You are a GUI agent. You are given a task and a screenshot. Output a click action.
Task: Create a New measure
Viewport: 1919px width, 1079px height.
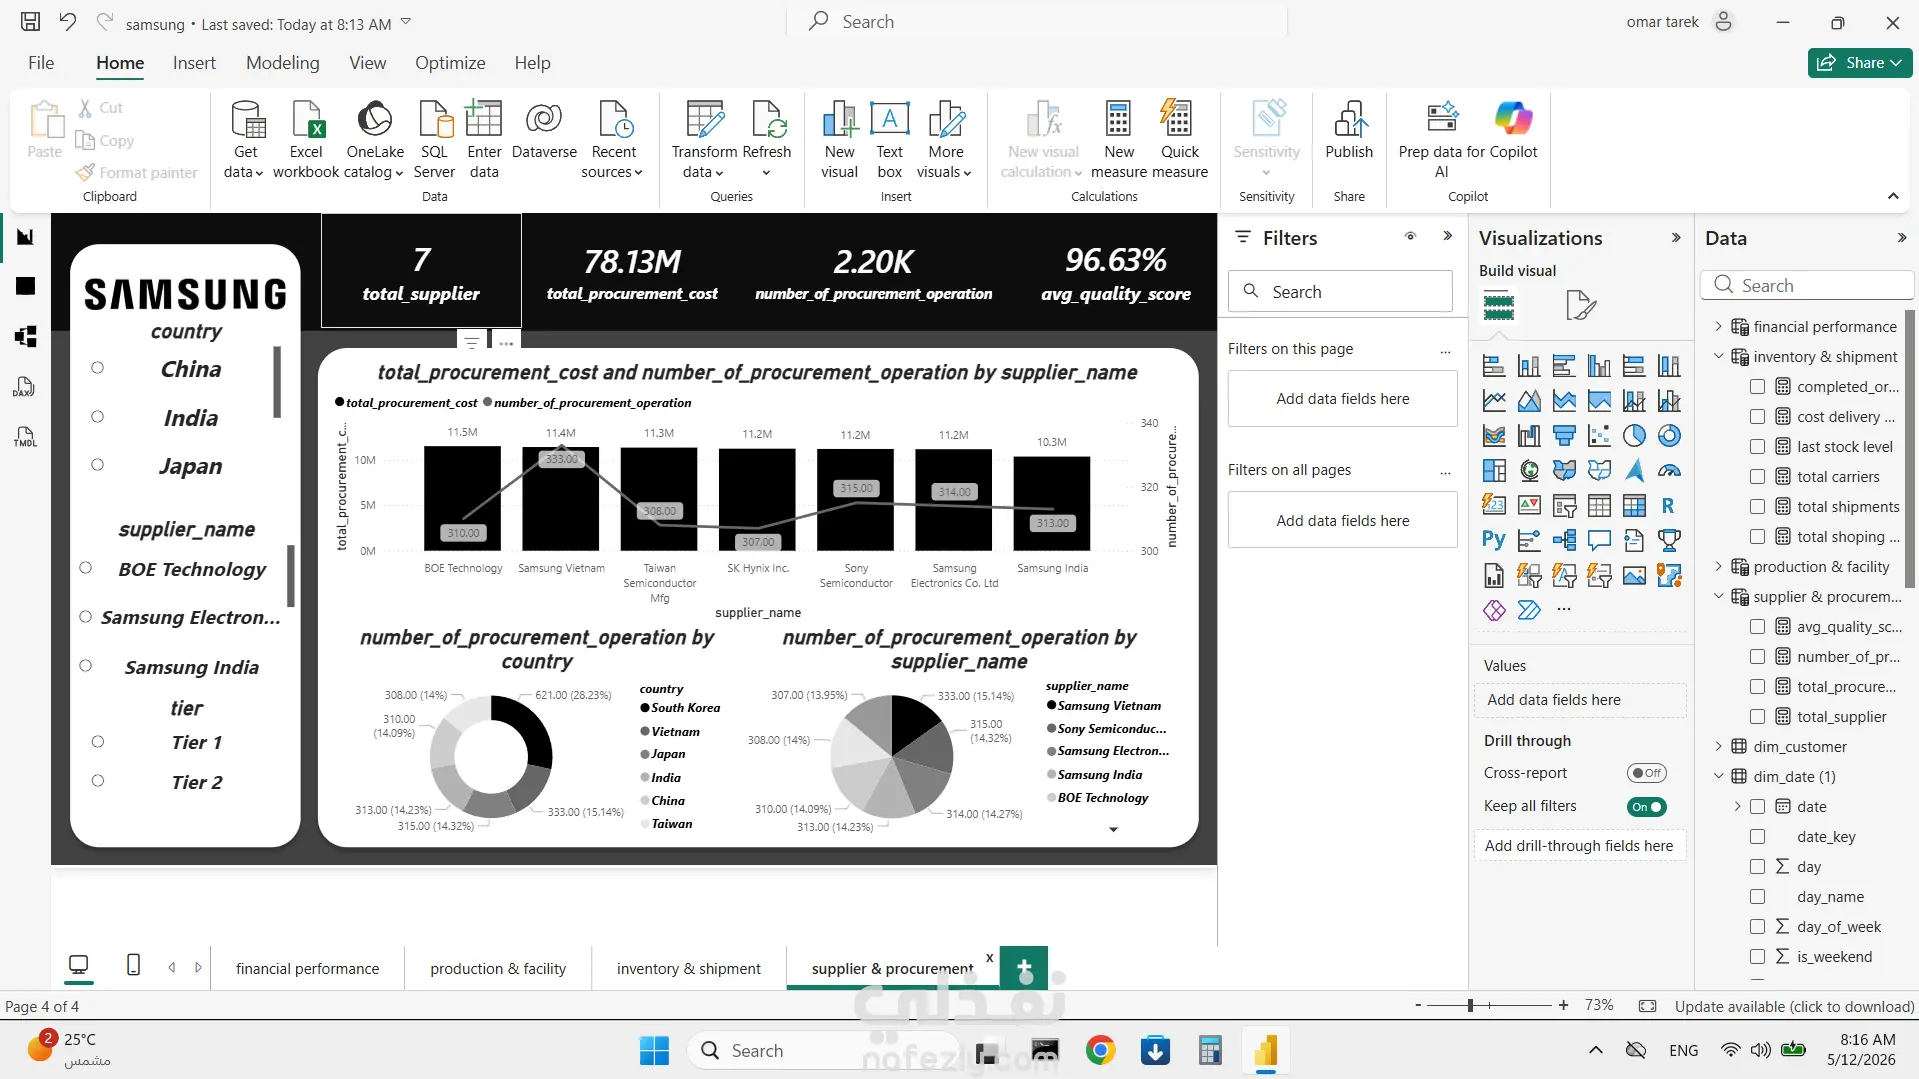[1119, 139]
